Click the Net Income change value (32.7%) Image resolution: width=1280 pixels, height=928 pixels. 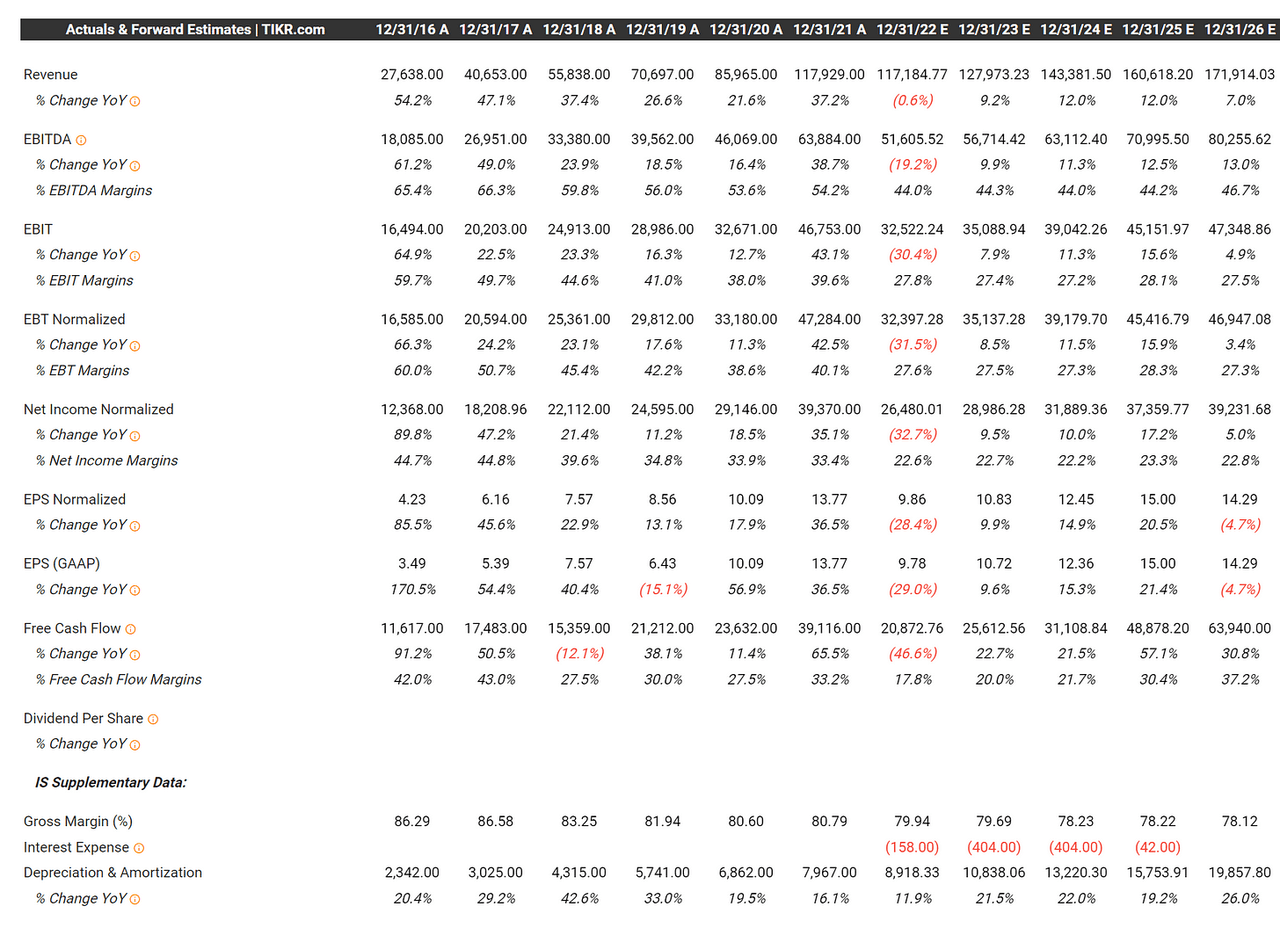(x=912, y=435)
